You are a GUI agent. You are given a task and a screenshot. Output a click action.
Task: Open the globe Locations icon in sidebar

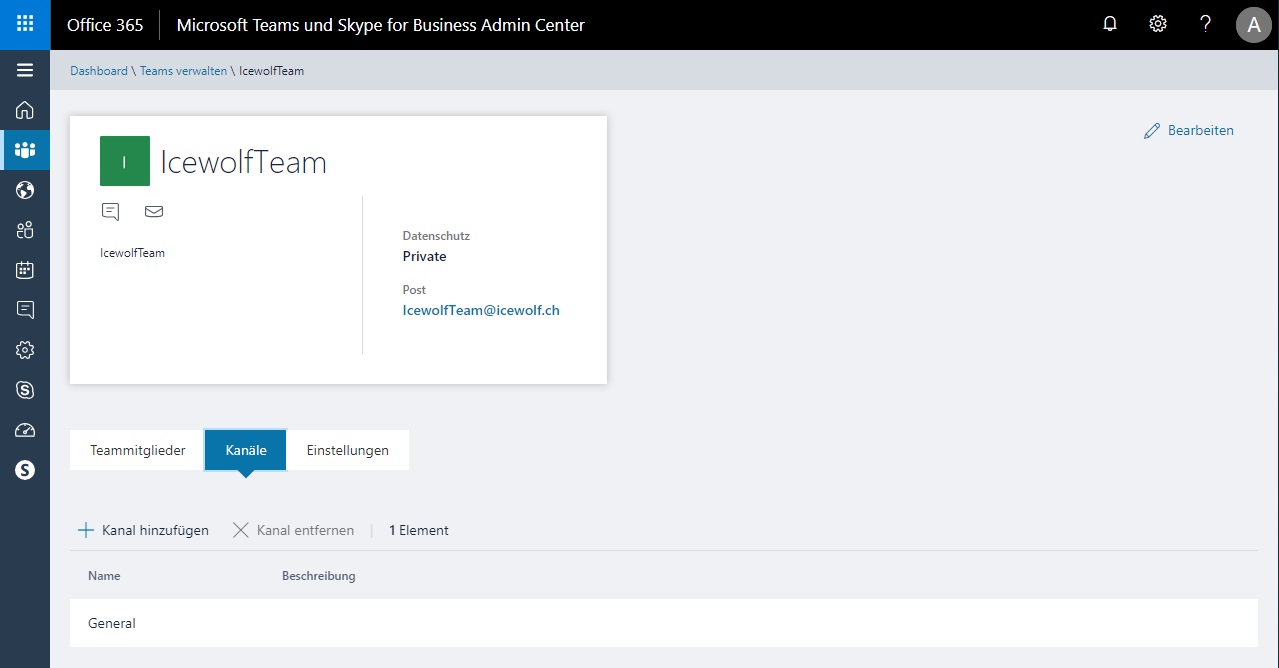tap(25, 190)
